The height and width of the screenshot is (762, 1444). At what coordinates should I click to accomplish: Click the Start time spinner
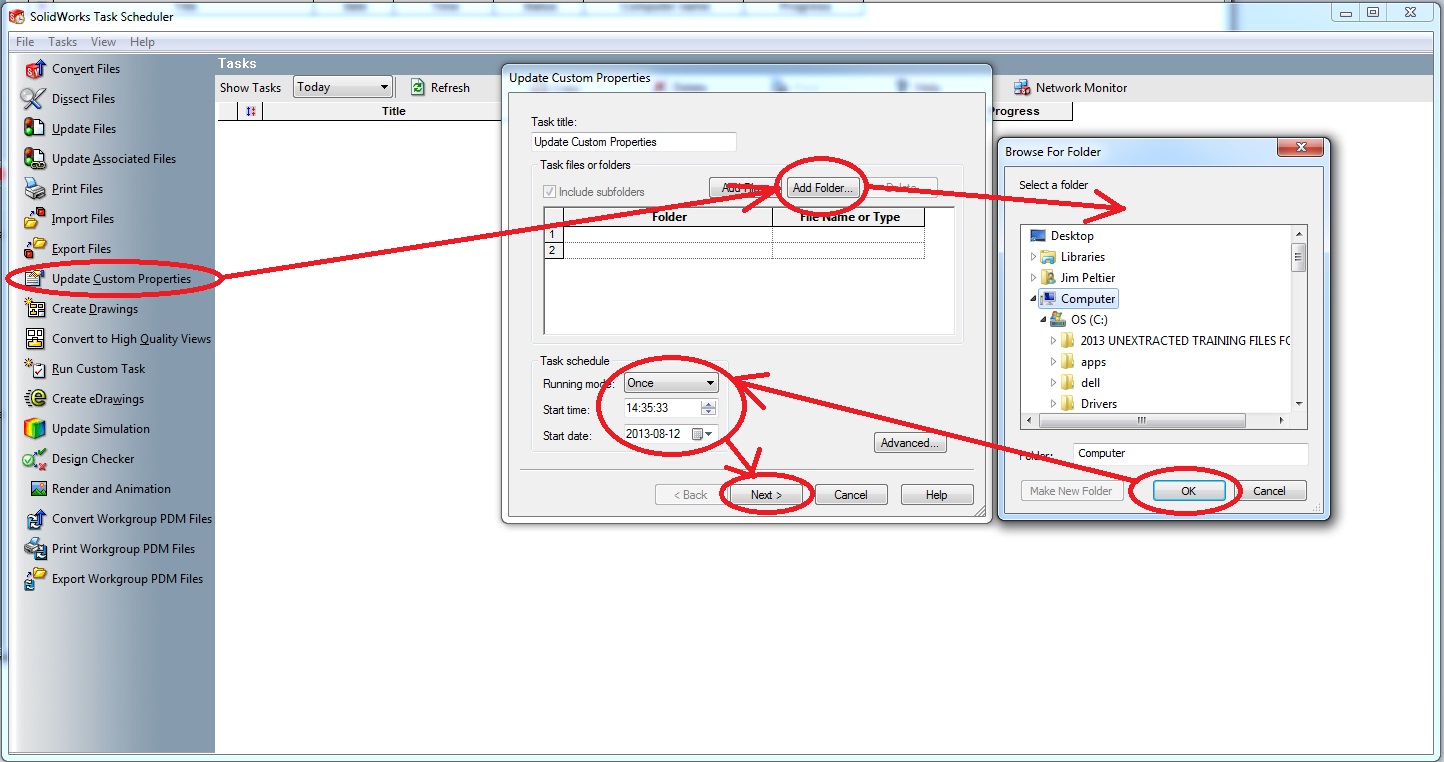click(x=709, y=408)
